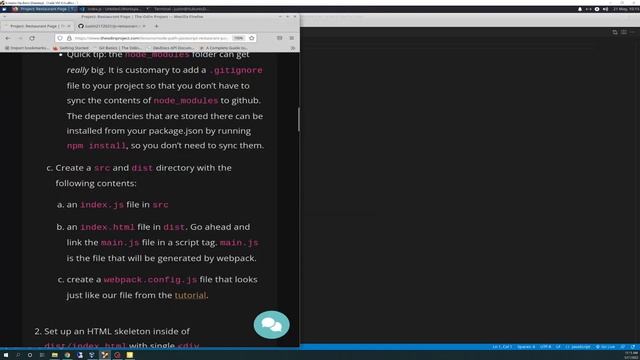The image size is (640, 360).
Task: Select the Project Restaurant Page taskbar window
Action: pos(44,9)
